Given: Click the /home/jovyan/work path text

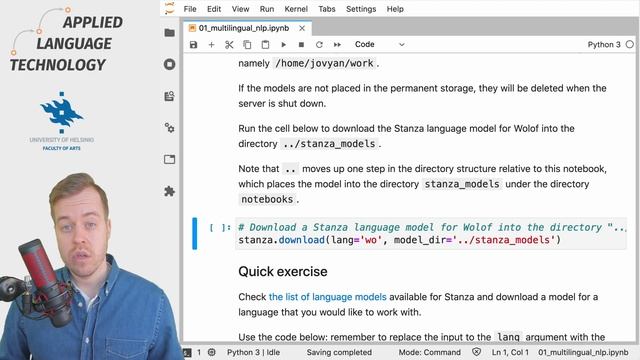Looking at the screenshot, I should [324, 63].
